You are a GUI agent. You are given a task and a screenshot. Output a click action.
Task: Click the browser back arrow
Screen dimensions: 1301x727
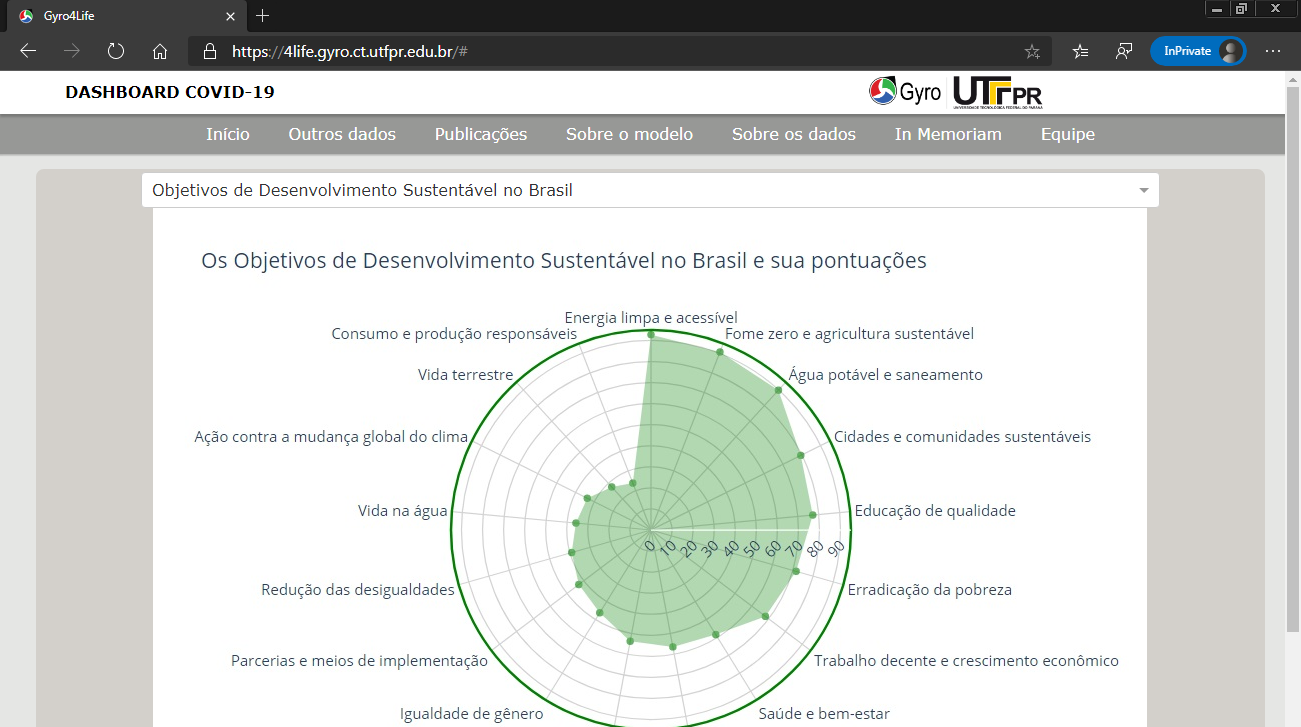[x=28, y=51]
